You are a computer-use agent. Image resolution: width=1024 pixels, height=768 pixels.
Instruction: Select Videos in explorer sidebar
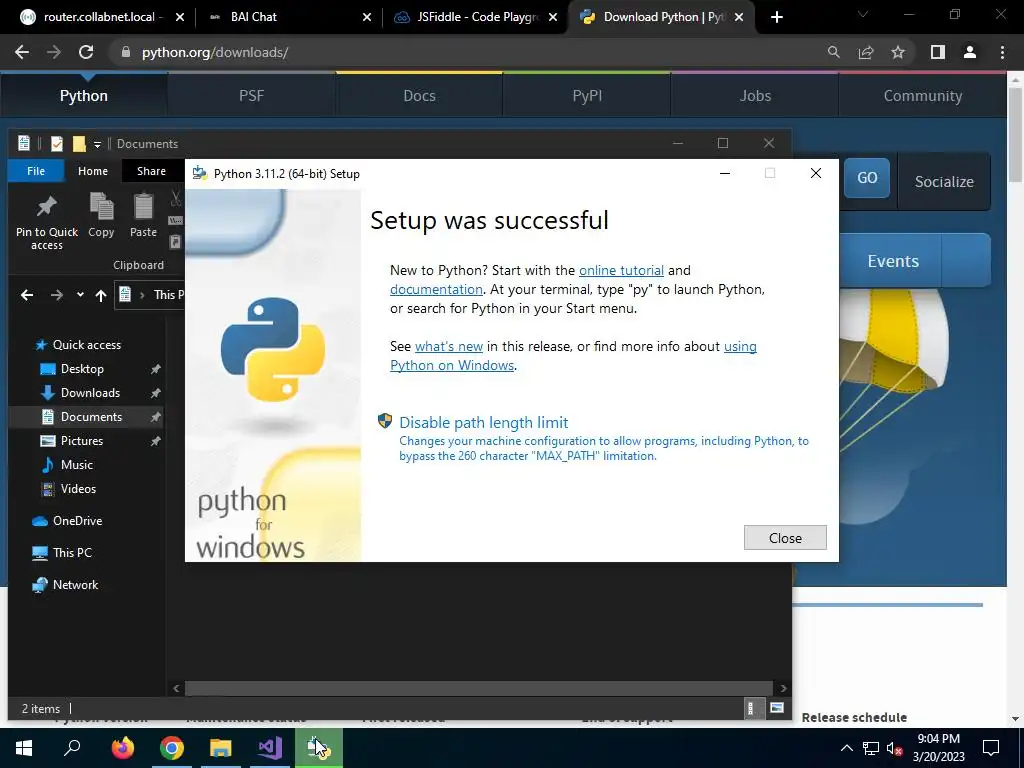point(78,488)
